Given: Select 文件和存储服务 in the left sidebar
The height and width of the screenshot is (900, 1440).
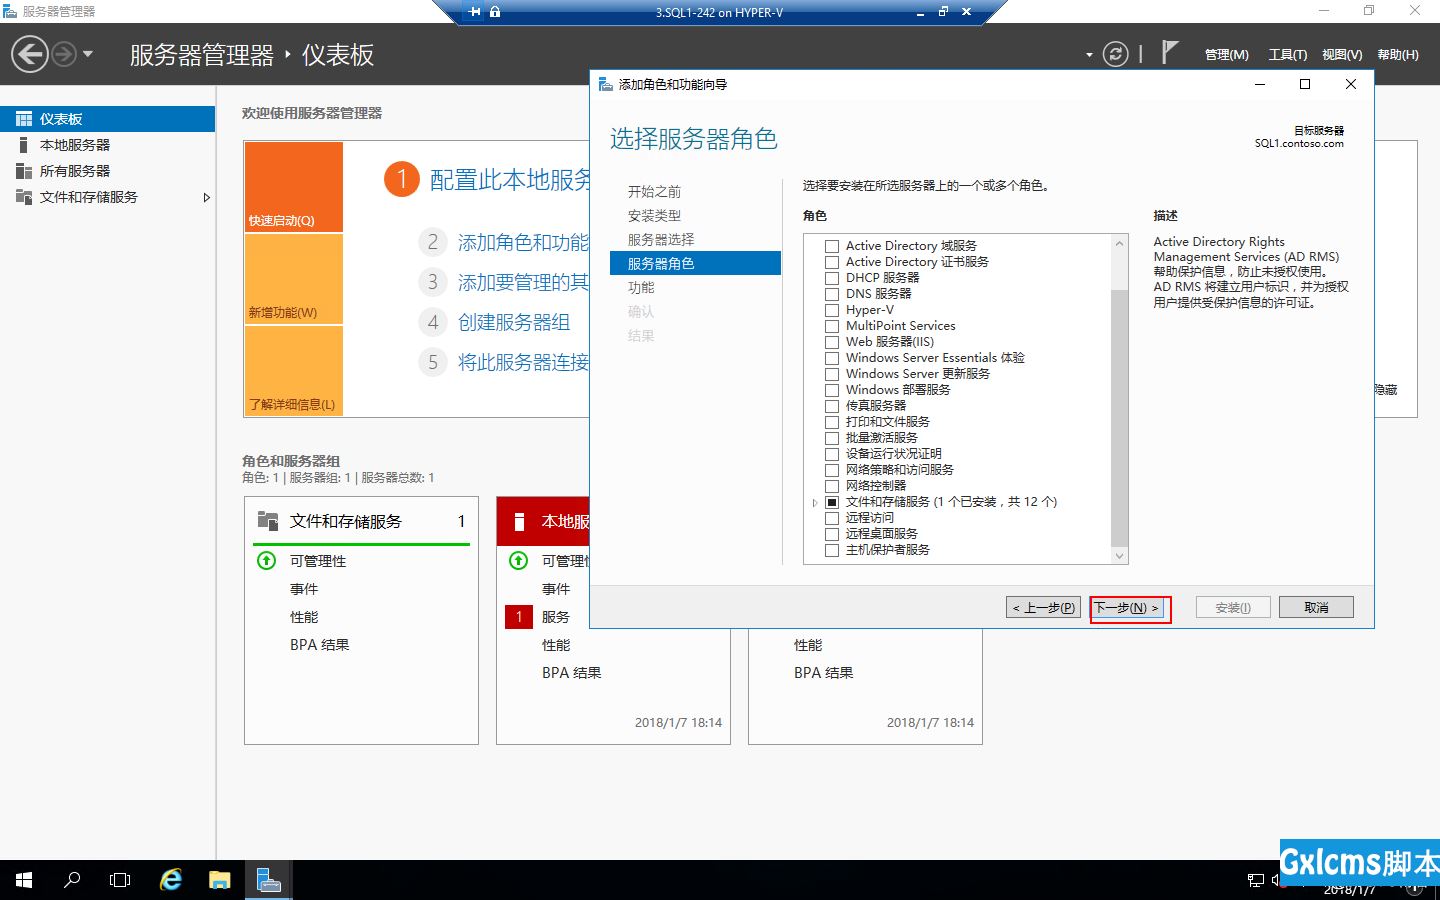Looking at the screenshot, I should pyautogui.click(x=108, y=197).
